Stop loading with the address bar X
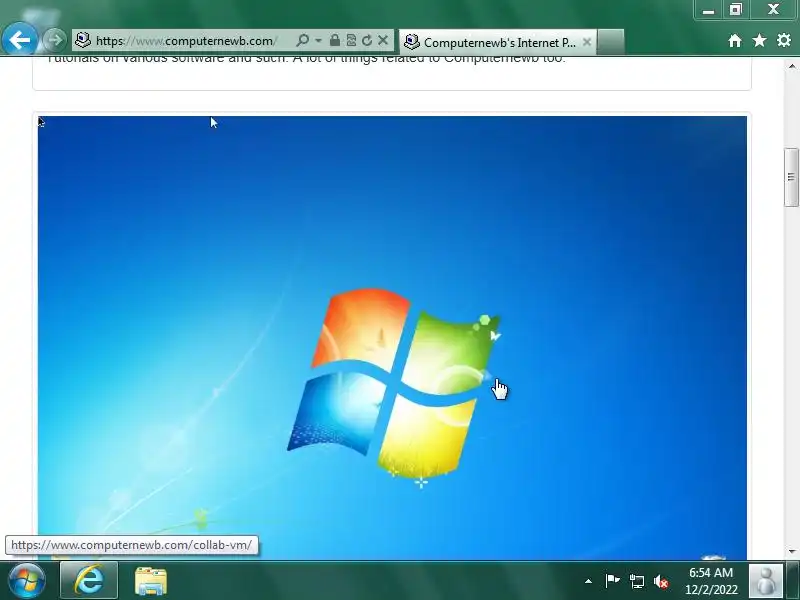This screenshot has width=800, height=600. coord(383,40)
